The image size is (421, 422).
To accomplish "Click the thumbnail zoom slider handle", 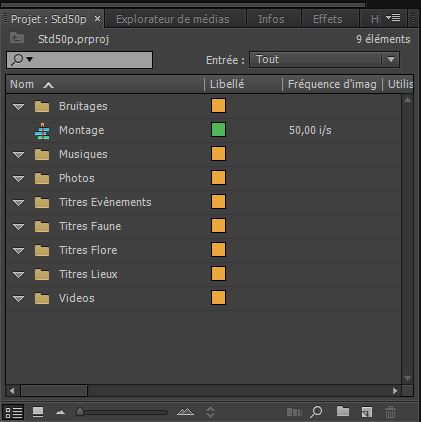I will point(80,412).
